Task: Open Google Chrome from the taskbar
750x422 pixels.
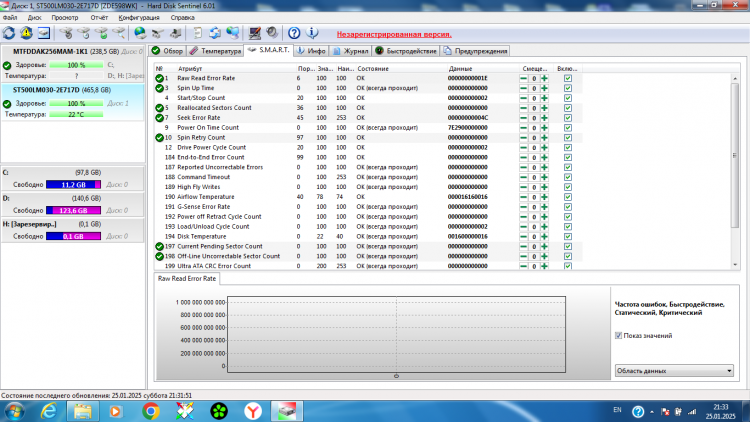Action: pos(151,411)
